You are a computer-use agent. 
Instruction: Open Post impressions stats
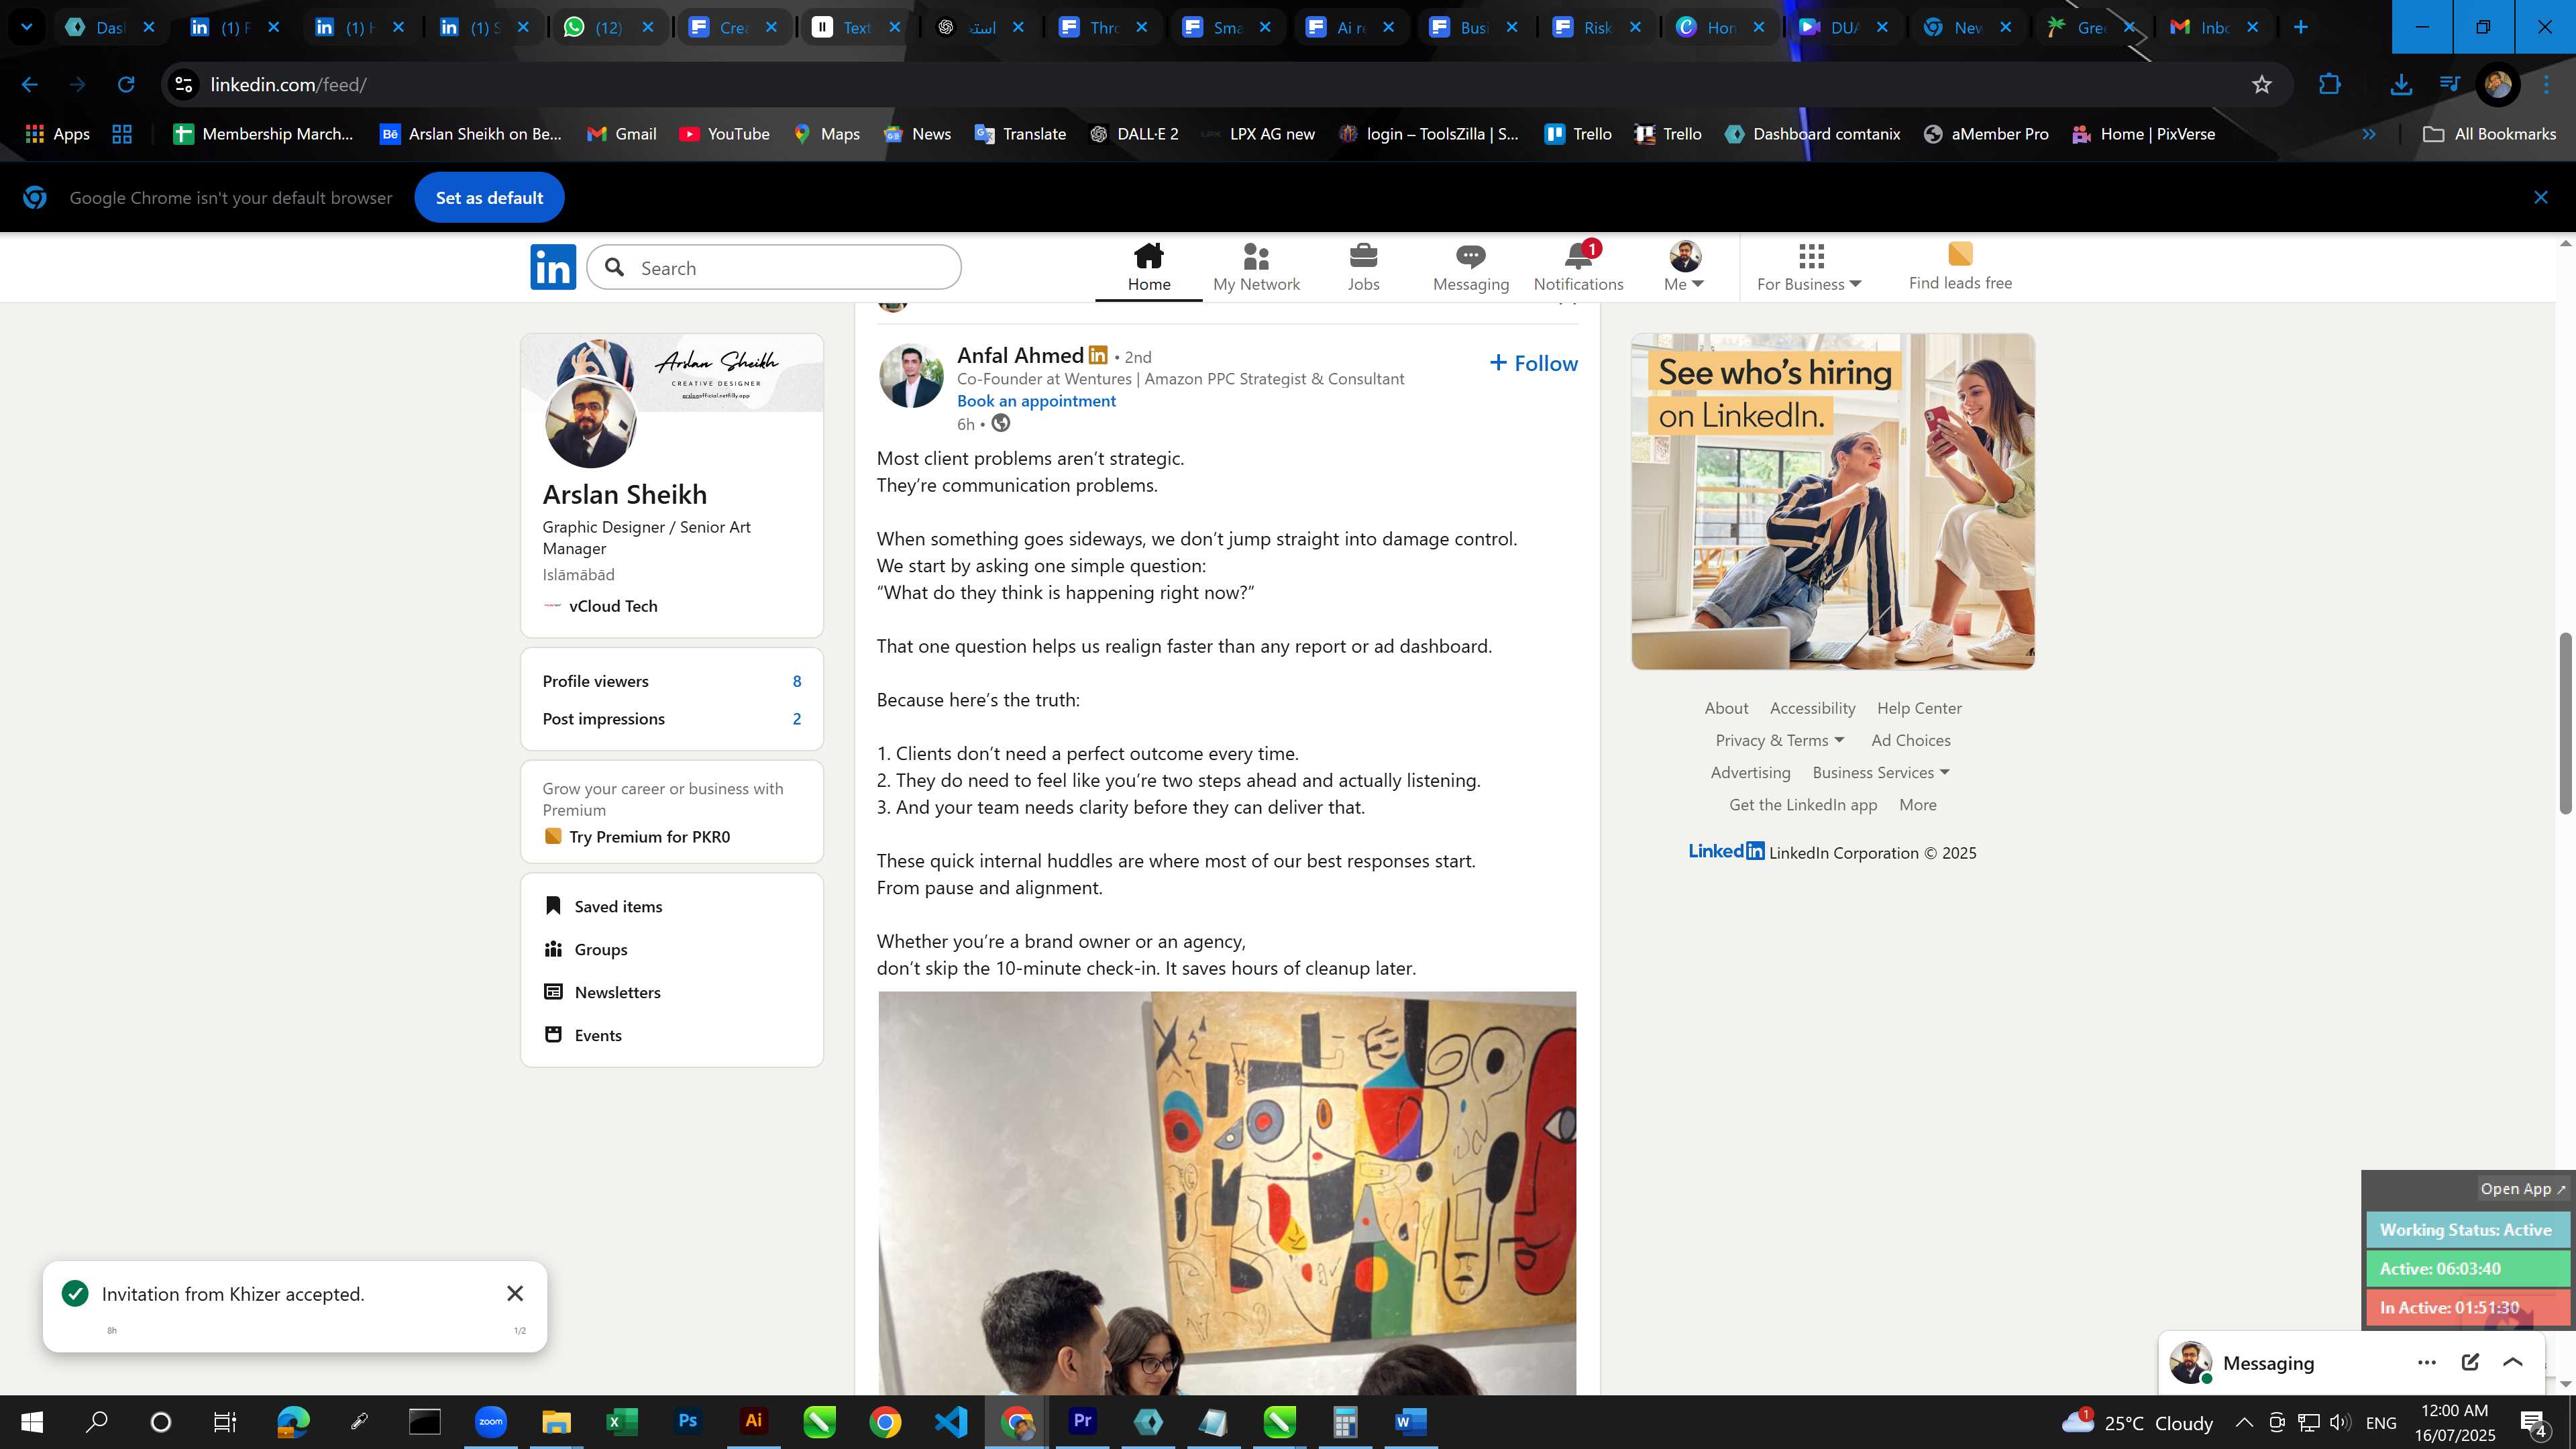pos(671,719)
